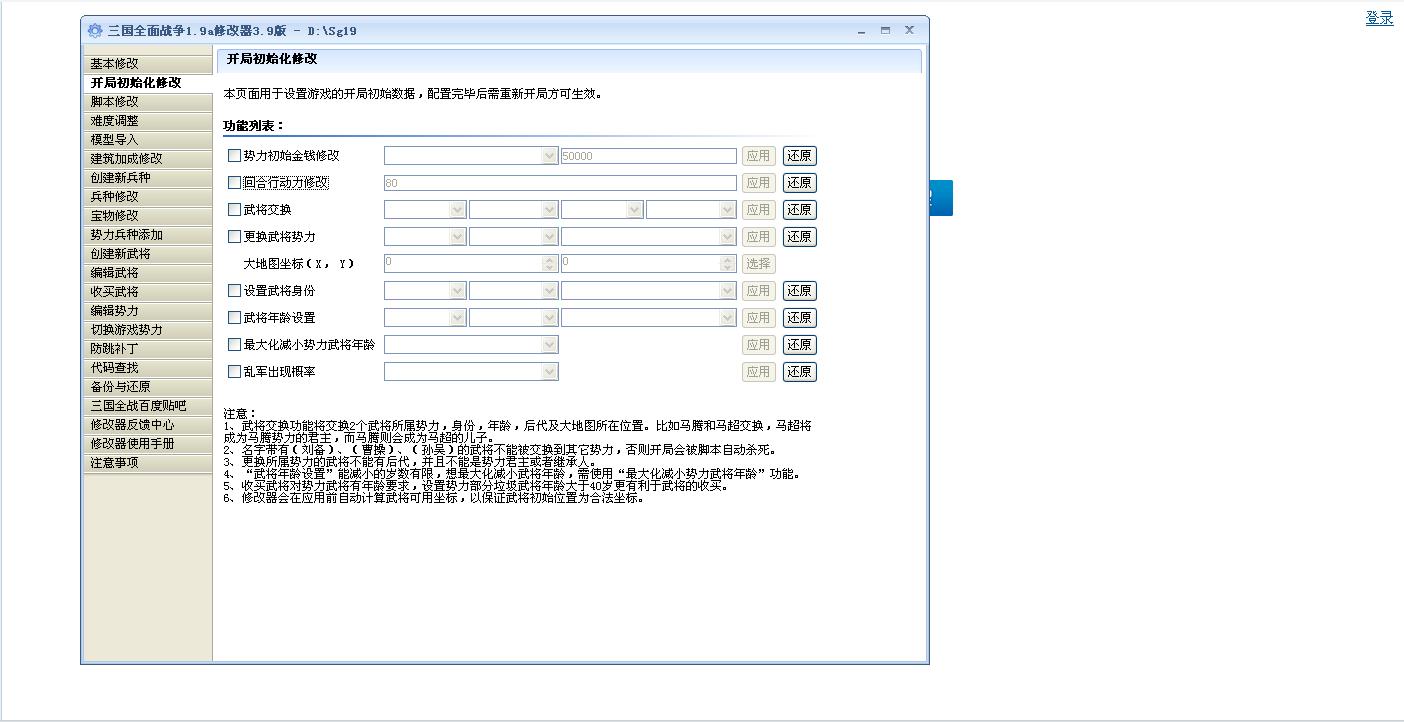Click 应用 for 势力初始金钱修改
The height and width of the screenshot is (722, 1404).
[x=759, y=155]
